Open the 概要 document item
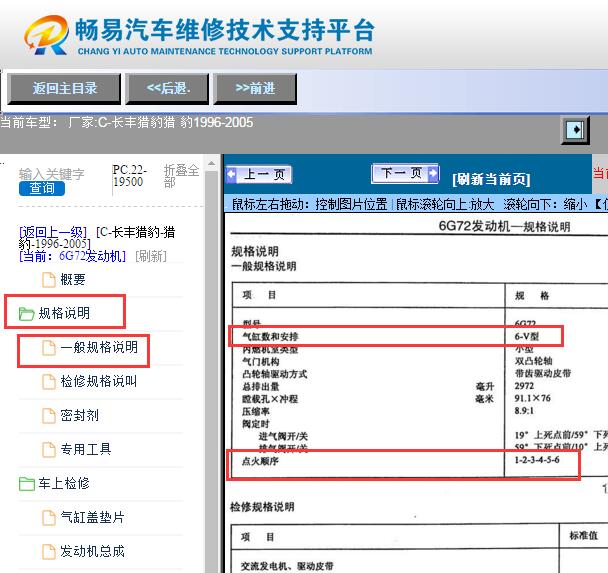 (x=73, y=280)
